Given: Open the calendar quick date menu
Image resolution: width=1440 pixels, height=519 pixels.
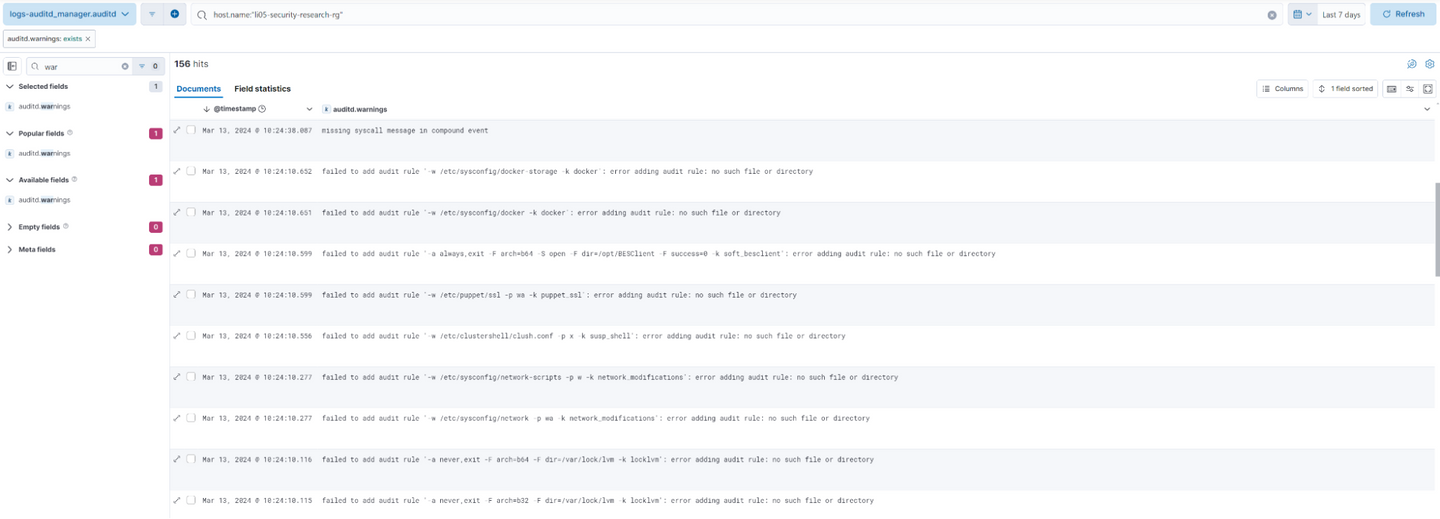Looking at the screenshot, I should click(1302, 15).
